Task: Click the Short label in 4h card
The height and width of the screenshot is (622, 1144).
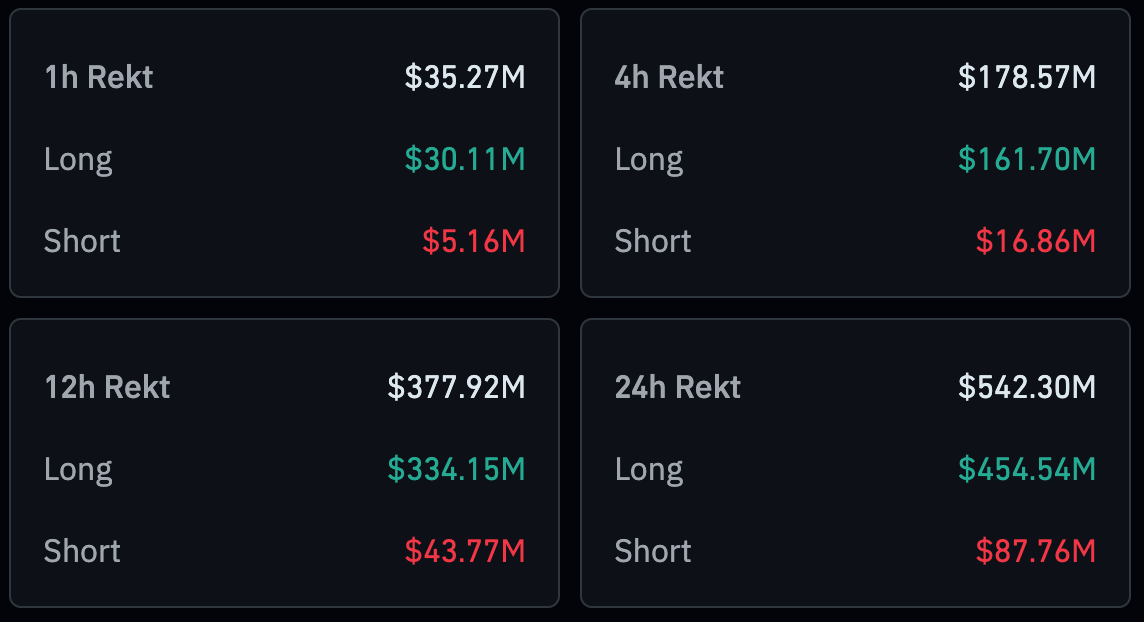Action: pos(653,241)
